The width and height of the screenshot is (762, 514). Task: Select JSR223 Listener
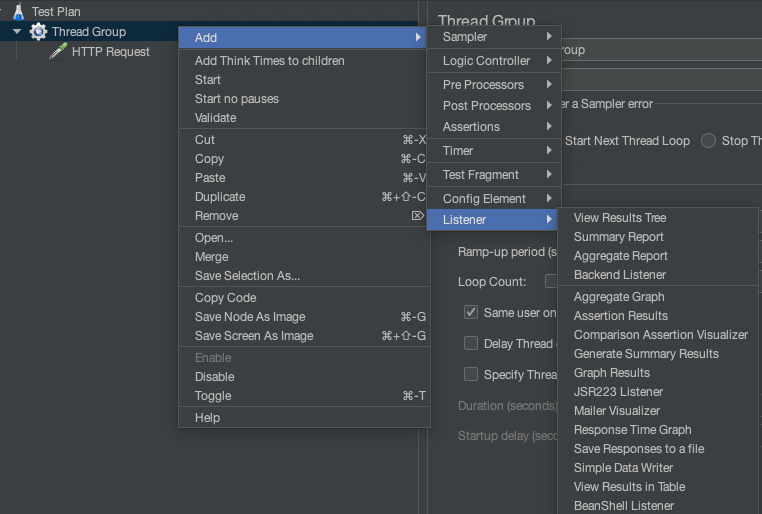click(x=658, y=392)
